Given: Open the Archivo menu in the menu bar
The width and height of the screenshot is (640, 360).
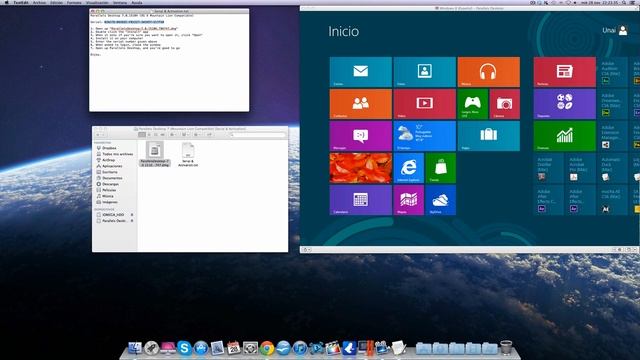Looking at the screenshot, I should [39, 2].
